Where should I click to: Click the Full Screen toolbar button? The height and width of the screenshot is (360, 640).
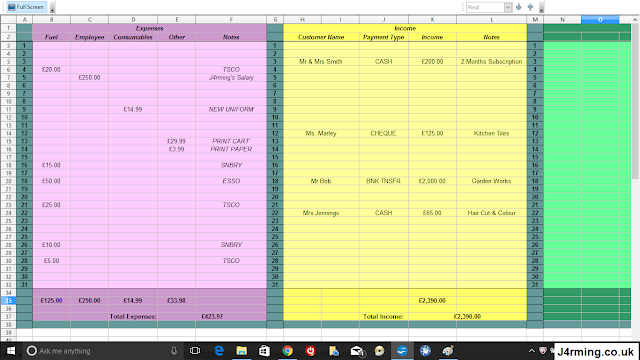pos(27,7)
